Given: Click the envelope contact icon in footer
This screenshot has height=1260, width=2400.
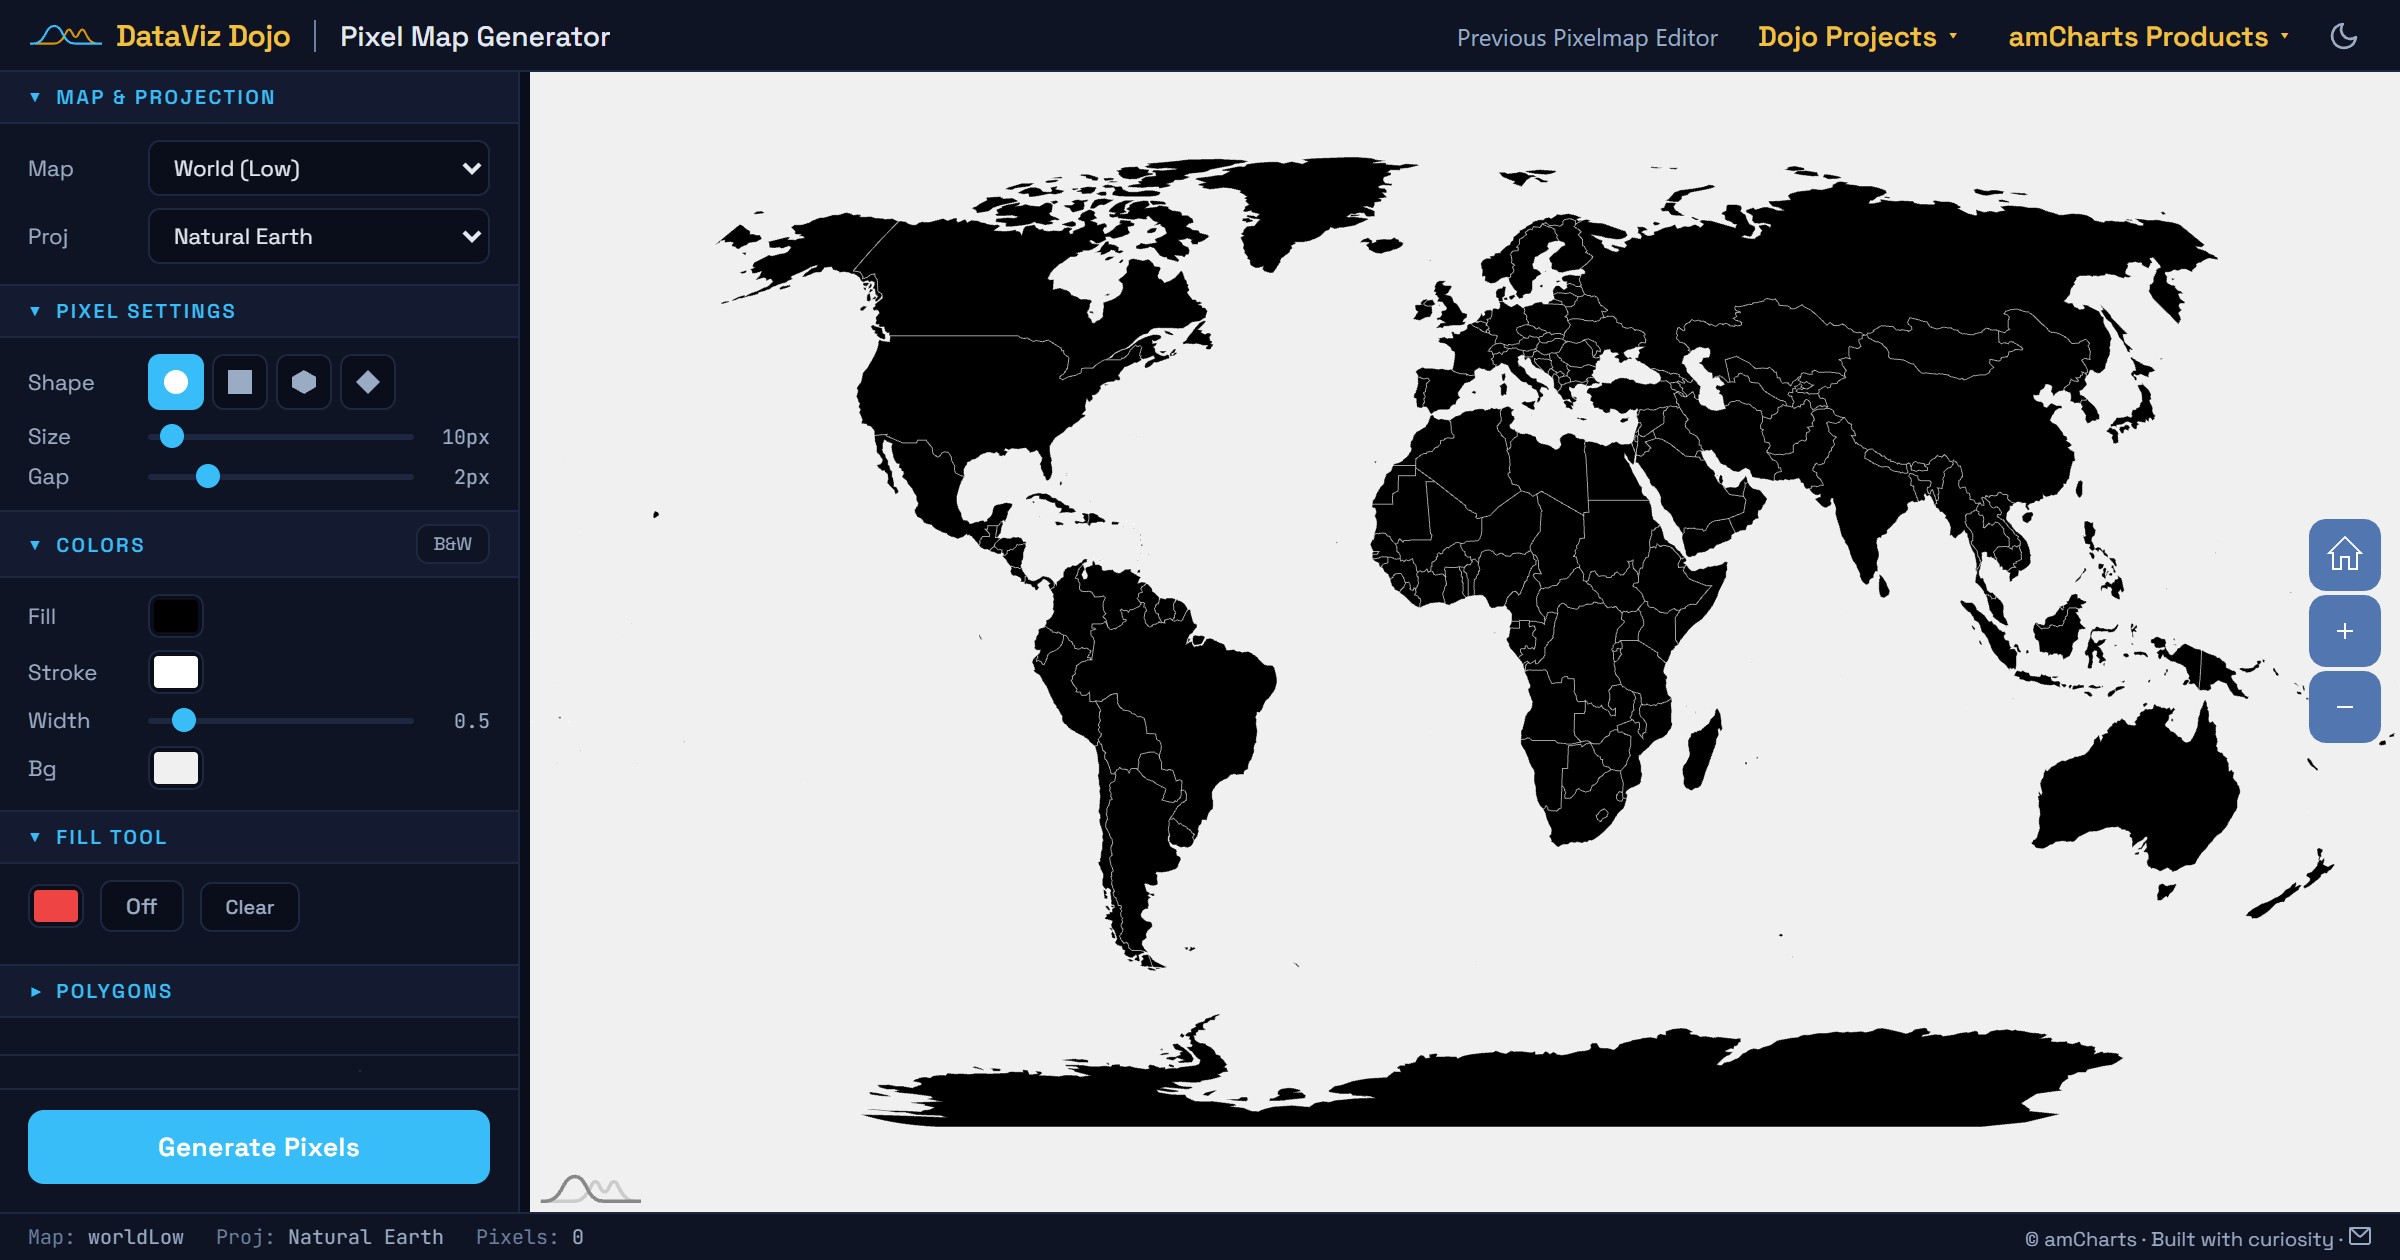Looking at the screenshot, I should point(2361,1237).
